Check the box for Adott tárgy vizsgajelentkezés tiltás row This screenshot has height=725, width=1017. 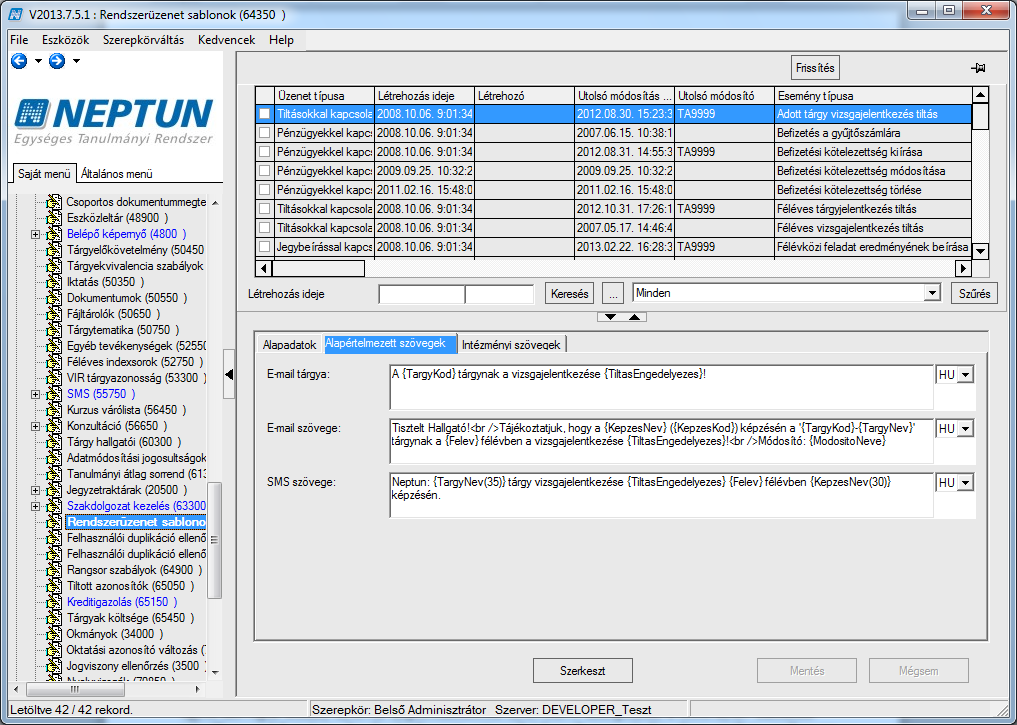(x=265, y=113)
